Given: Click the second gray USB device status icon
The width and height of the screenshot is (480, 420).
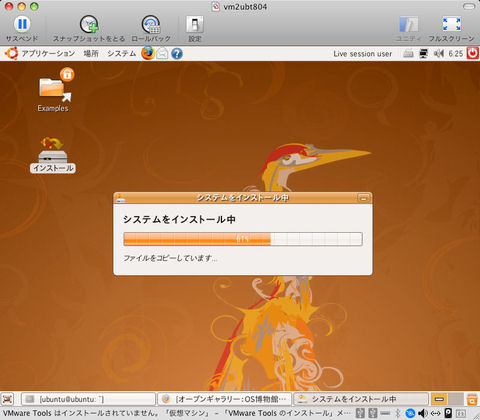Looking at the screenshot, I should (x=373, y=413).
